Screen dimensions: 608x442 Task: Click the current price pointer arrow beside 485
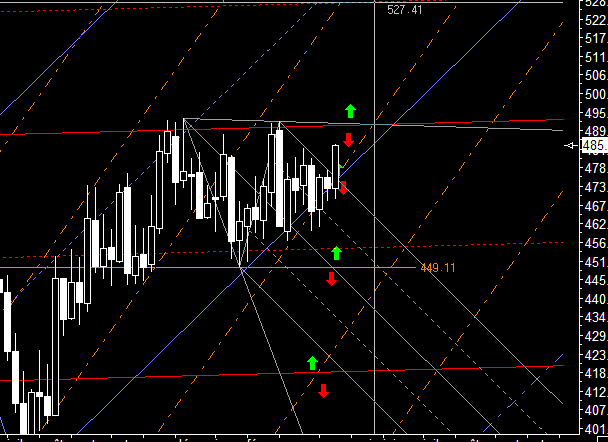click(571, 146)
